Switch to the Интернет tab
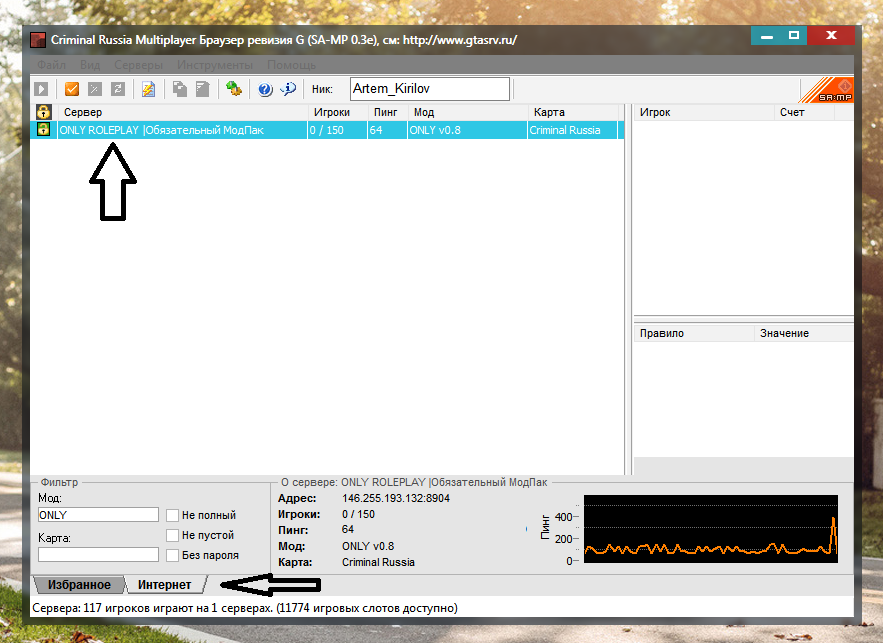Viewport: 883px width, 643px height. coord(164,584)
